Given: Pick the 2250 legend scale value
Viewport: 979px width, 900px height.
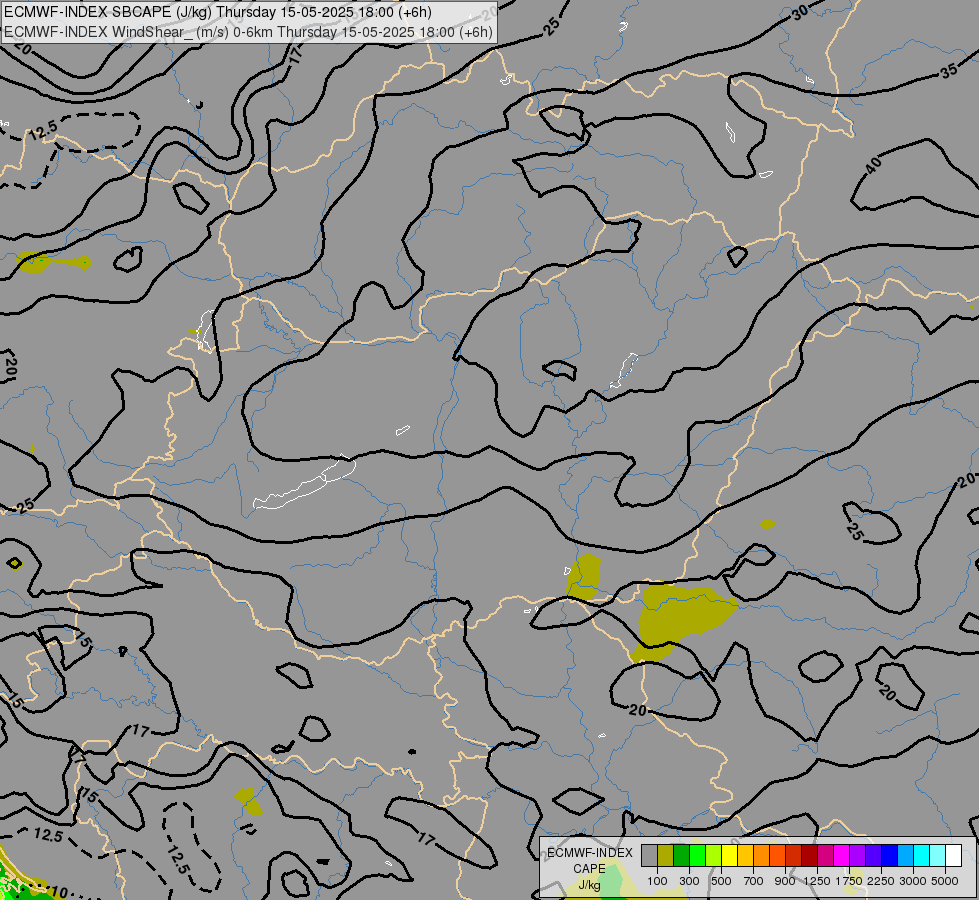Looking at the screenshot, I should pos(881,881).
